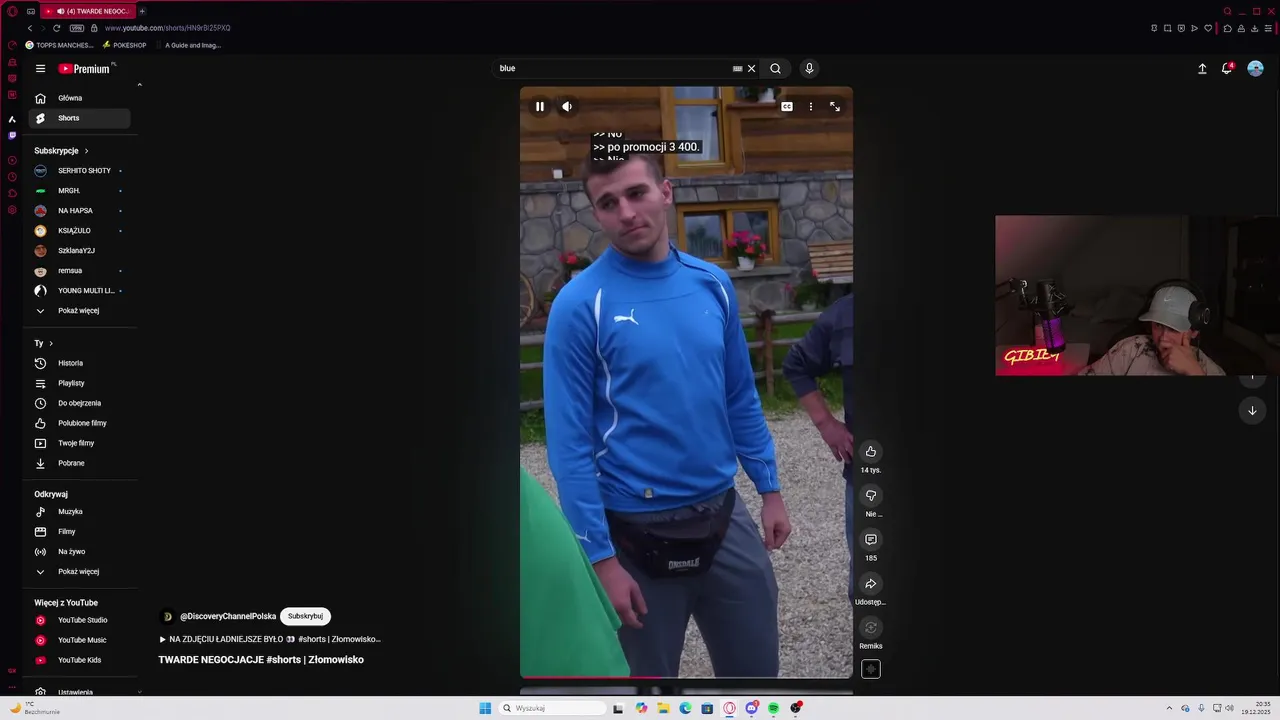The width and height of the screenshot is (1280, 720).
Task: Open the account avatar menu
Action: [1255, 69]
